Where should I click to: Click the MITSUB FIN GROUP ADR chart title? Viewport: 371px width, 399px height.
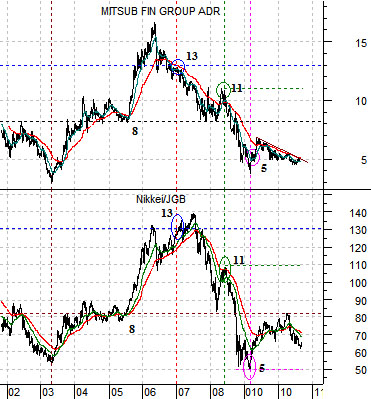[x=160, y=11]
